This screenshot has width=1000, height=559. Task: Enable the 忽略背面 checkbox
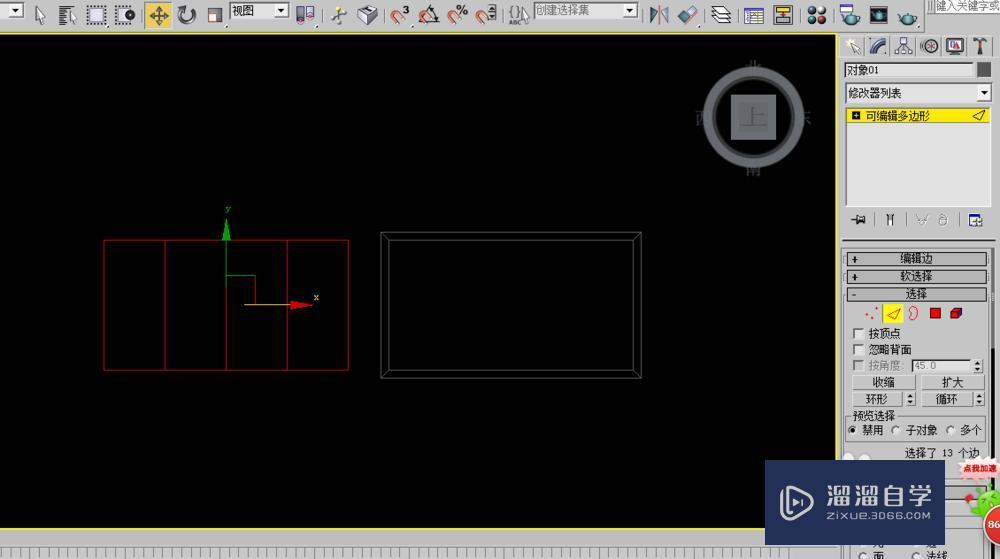(x=858, y=349)
